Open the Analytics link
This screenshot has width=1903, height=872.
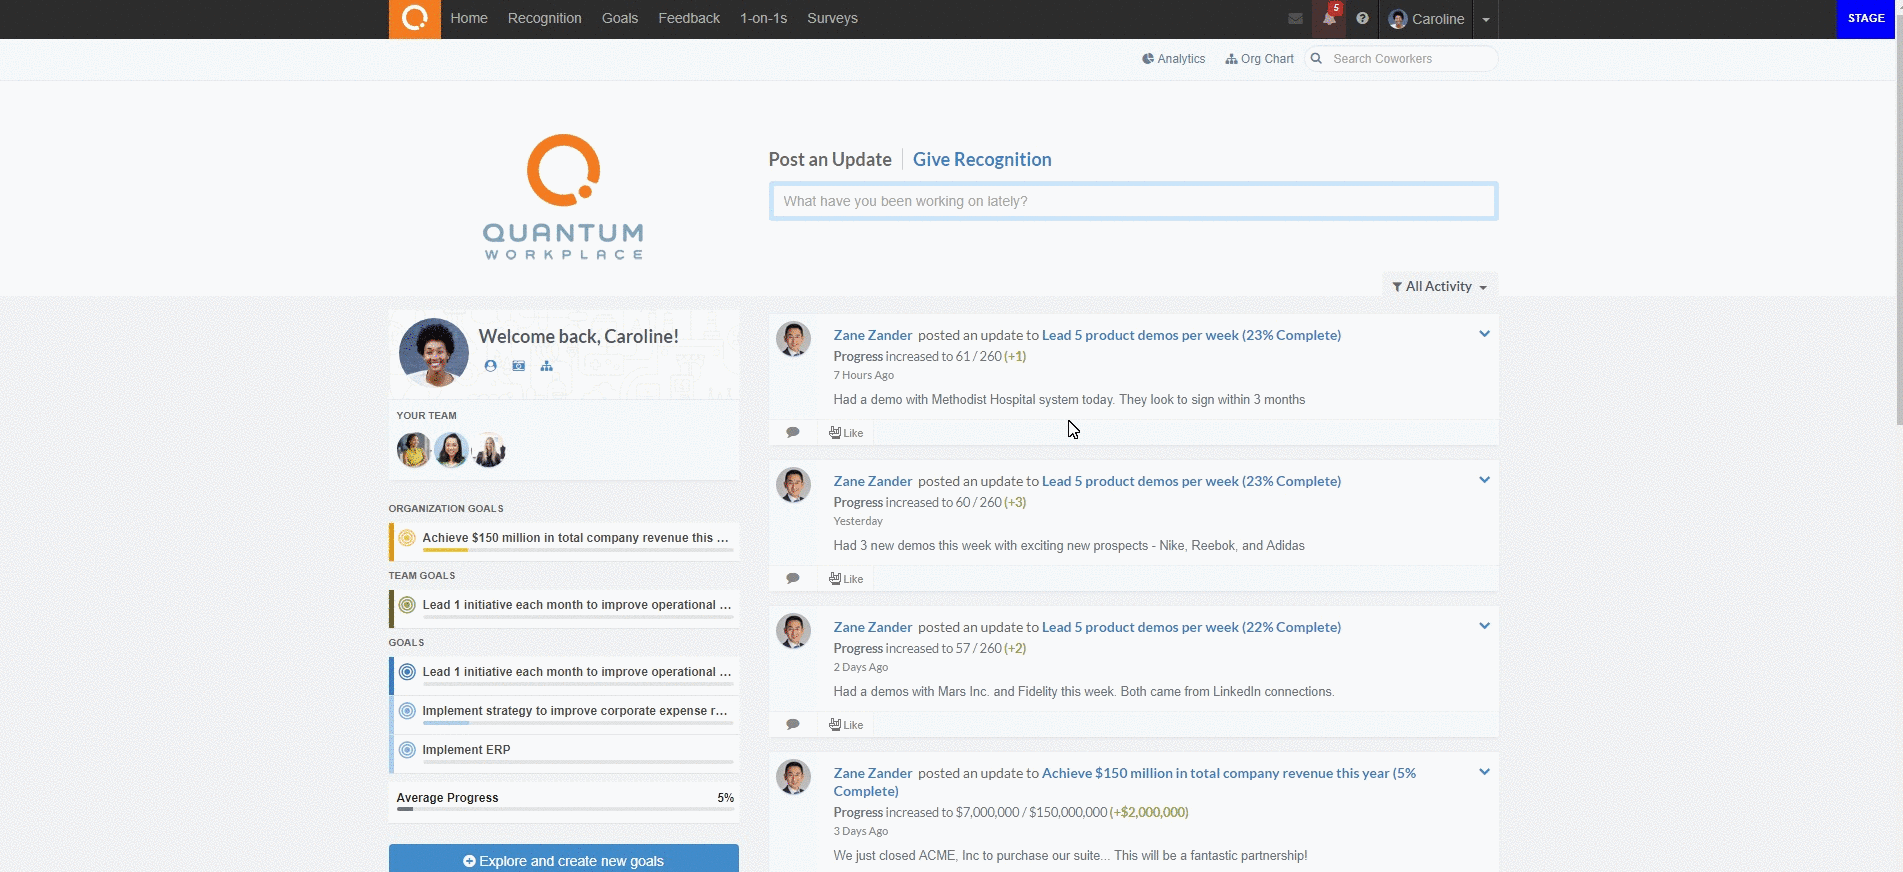(1173, 59)
